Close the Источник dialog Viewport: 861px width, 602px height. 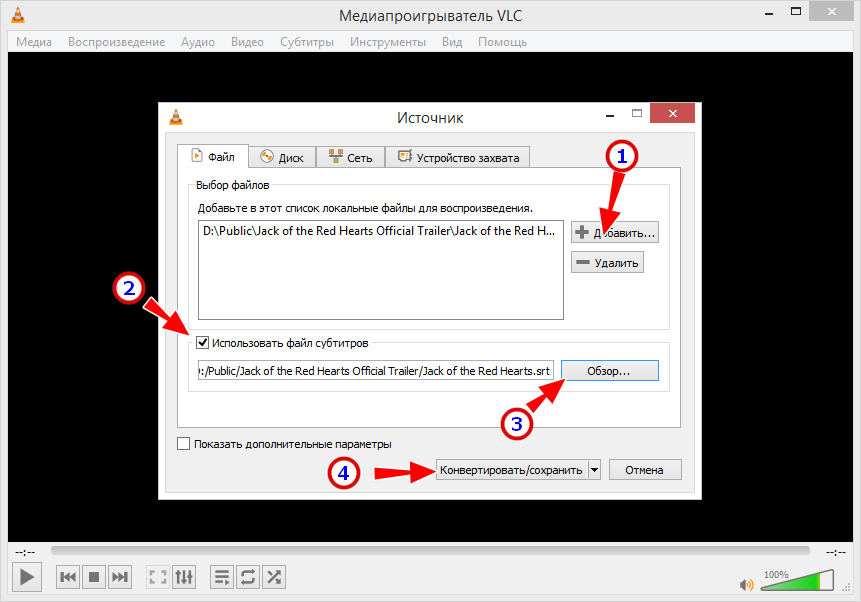coord(673,113)
